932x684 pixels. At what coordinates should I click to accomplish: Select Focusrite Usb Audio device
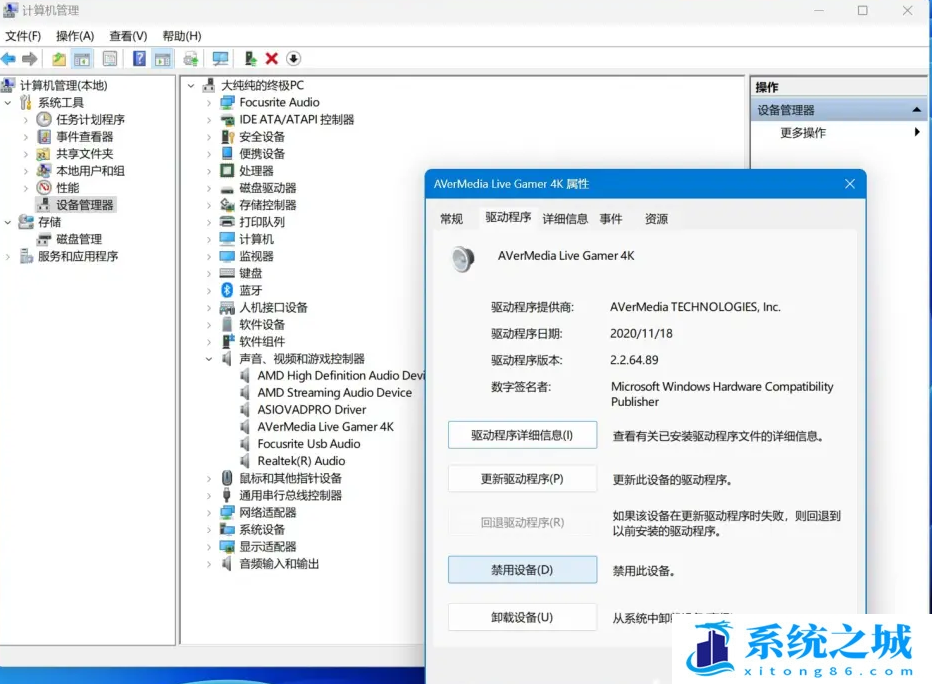[x=308, y=444]
